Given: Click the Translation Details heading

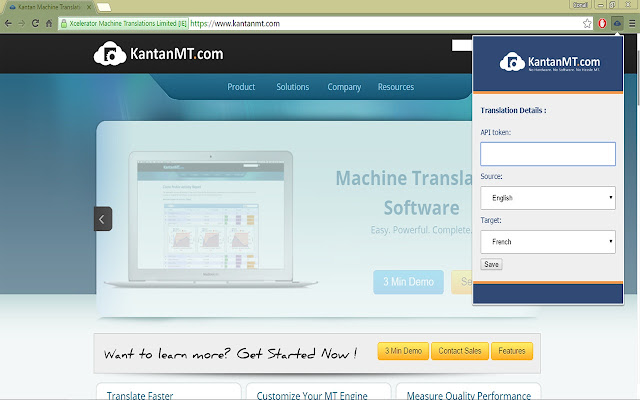Looking at the screenshot, I should tap(513, 110).
